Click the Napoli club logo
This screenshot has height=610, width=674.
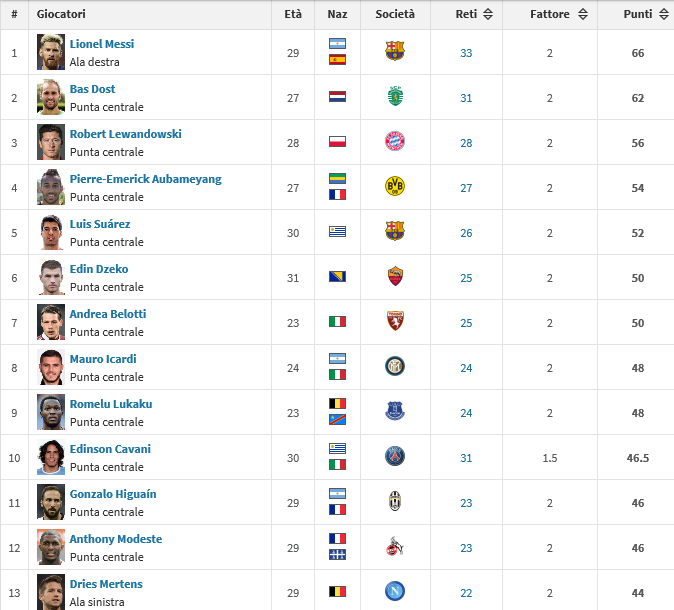click(395, 591)
